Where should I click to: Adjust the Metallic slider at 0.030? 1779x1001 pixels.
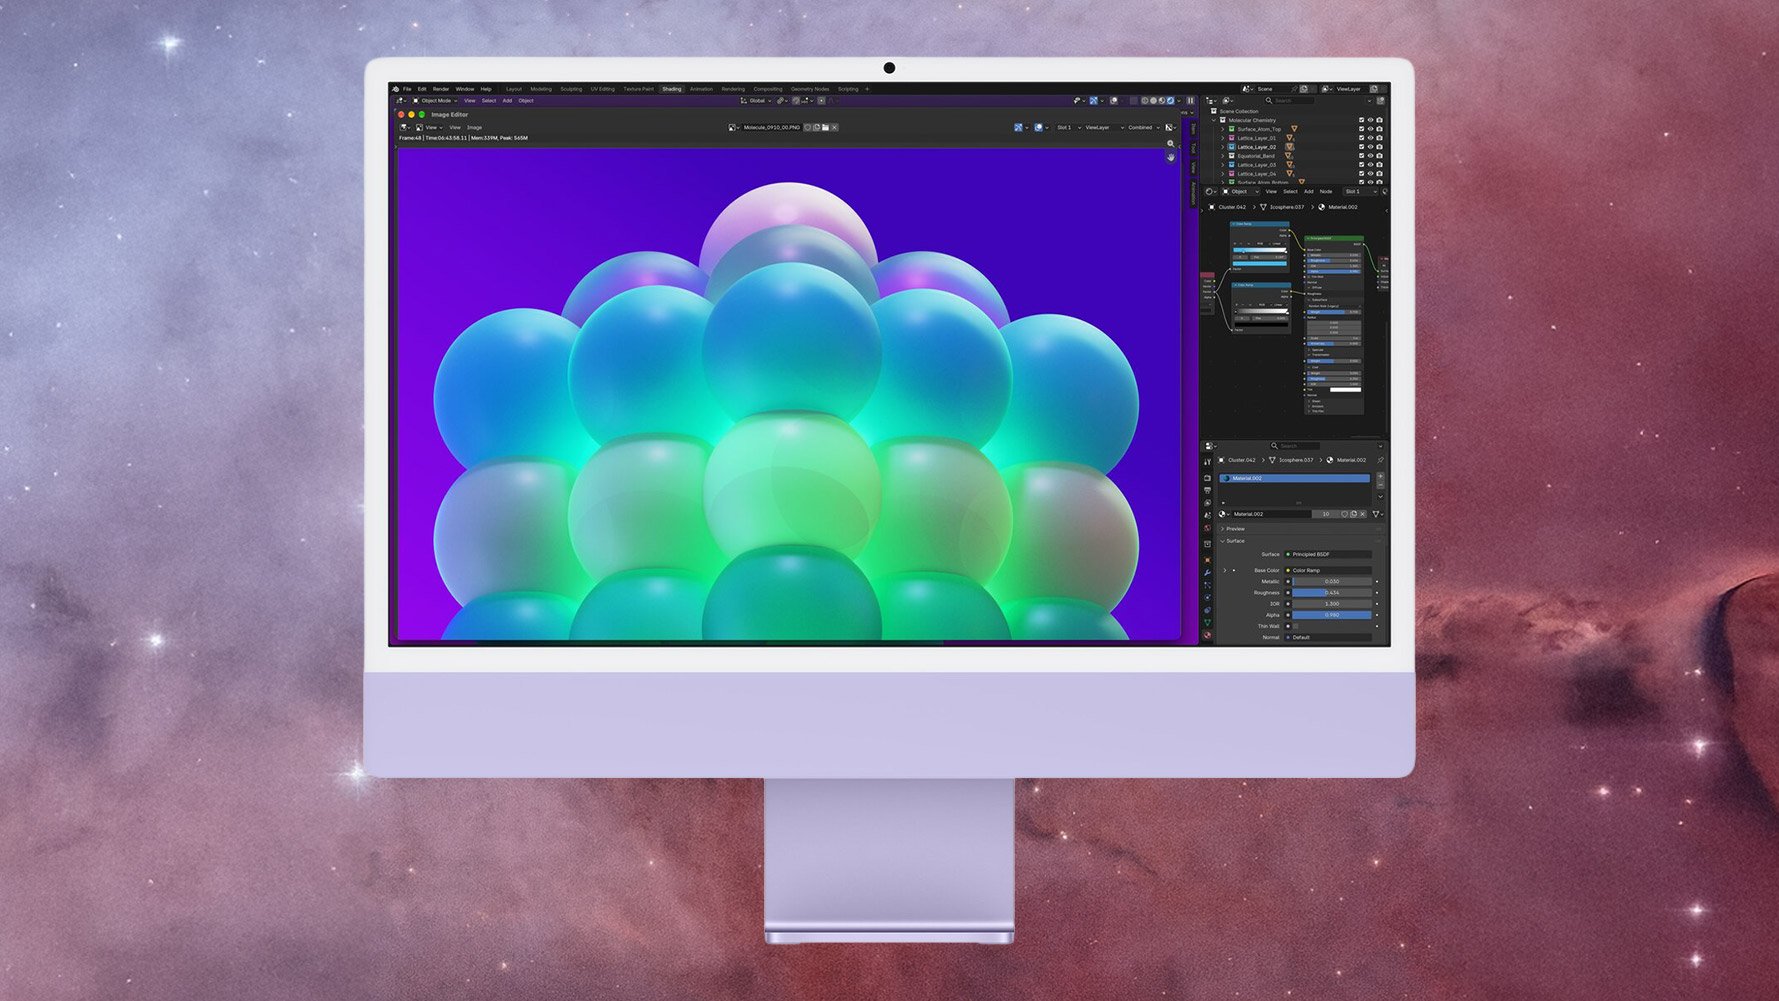(1332, 581)
